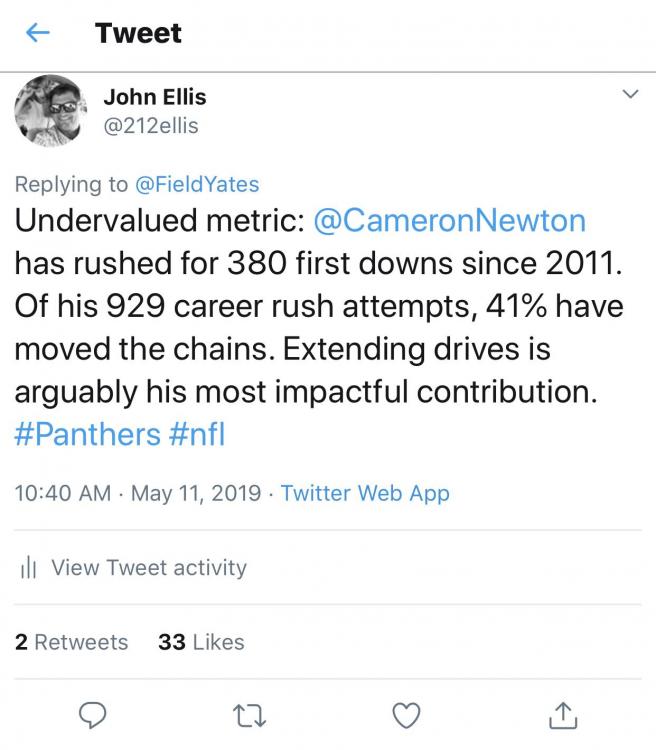Show the 2 Retweets list

pos(72,642)
